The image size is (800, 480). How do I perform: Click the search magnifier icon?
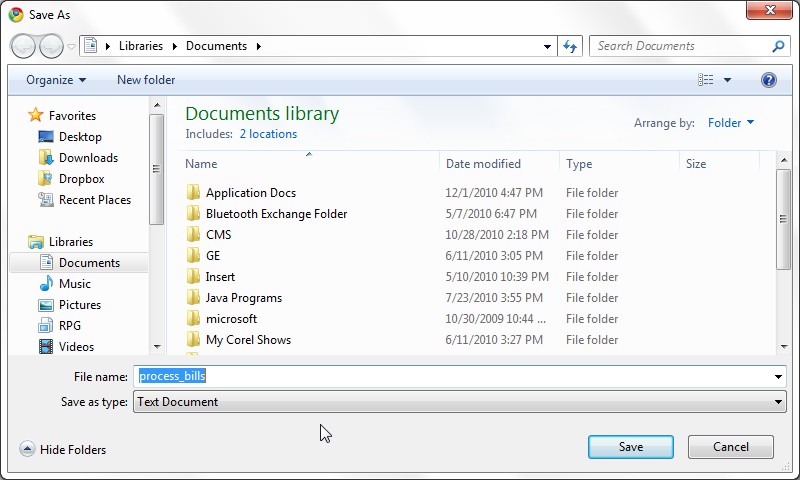click(x=778, y=46)
